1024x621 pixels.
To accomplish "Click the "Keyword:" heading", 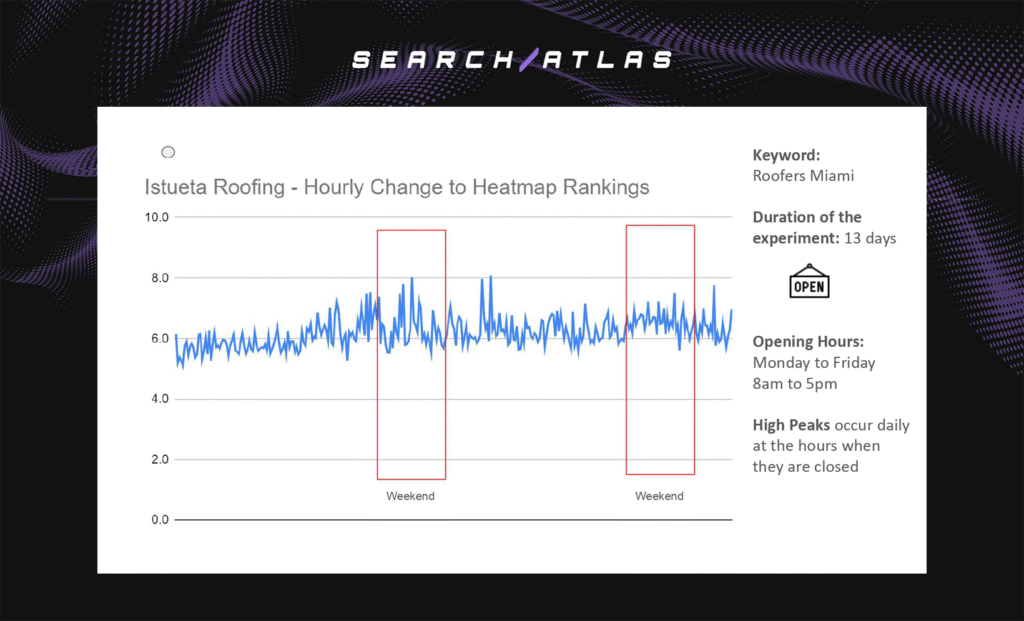I will [x=786, y=155].
